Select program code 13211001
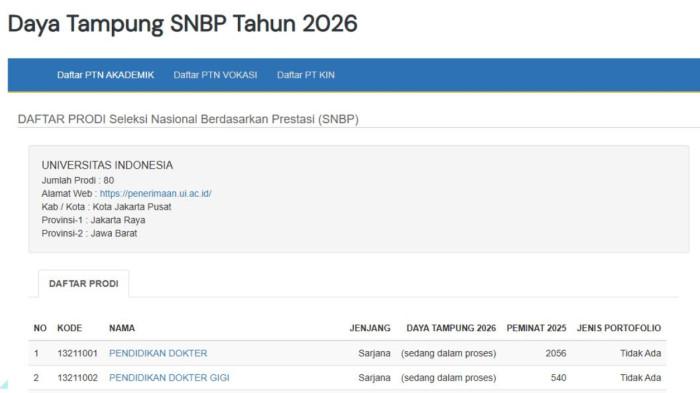The width and height of the screenshot is (700, 393). [77, 353]
